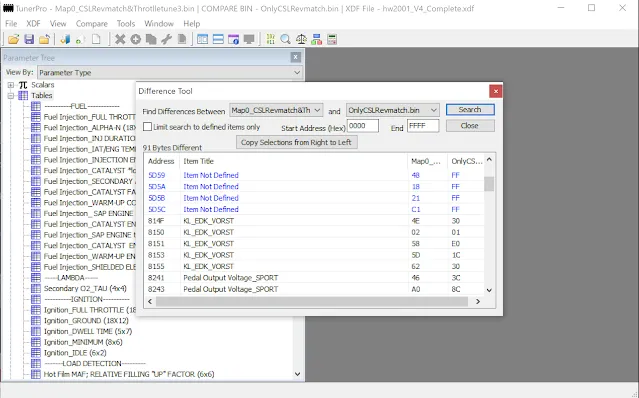Click the duplicate item copy icon

151,39
